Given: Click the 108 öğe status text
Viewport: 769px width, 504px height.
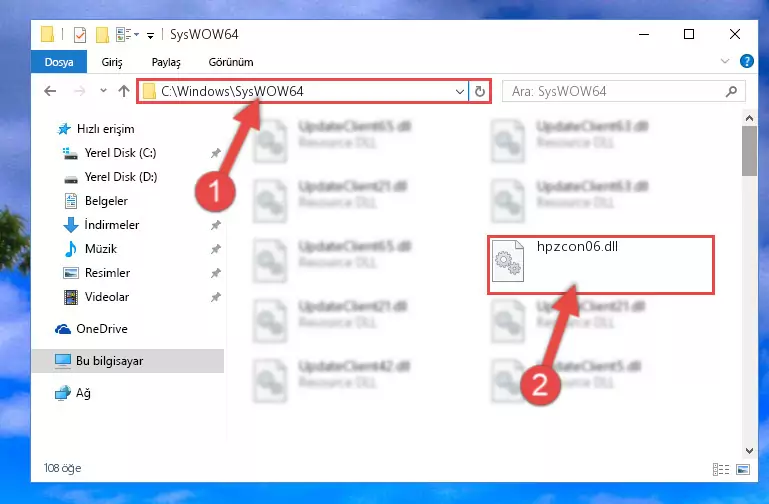Looking at the screenshot, I should 62,468.
